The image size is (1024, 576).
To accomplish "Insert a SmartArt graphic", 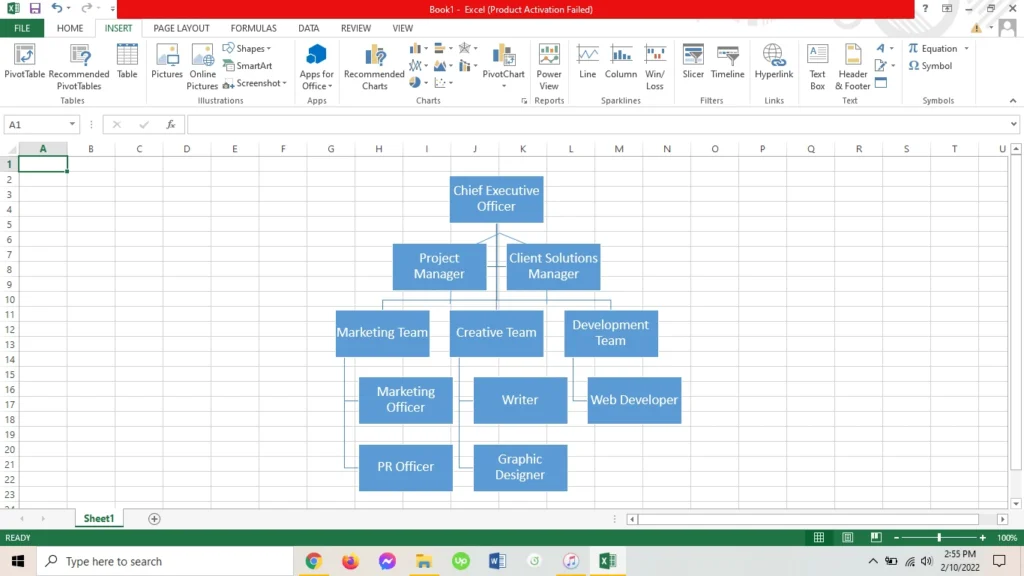I will pyautogui.click(x=248, y=65).
